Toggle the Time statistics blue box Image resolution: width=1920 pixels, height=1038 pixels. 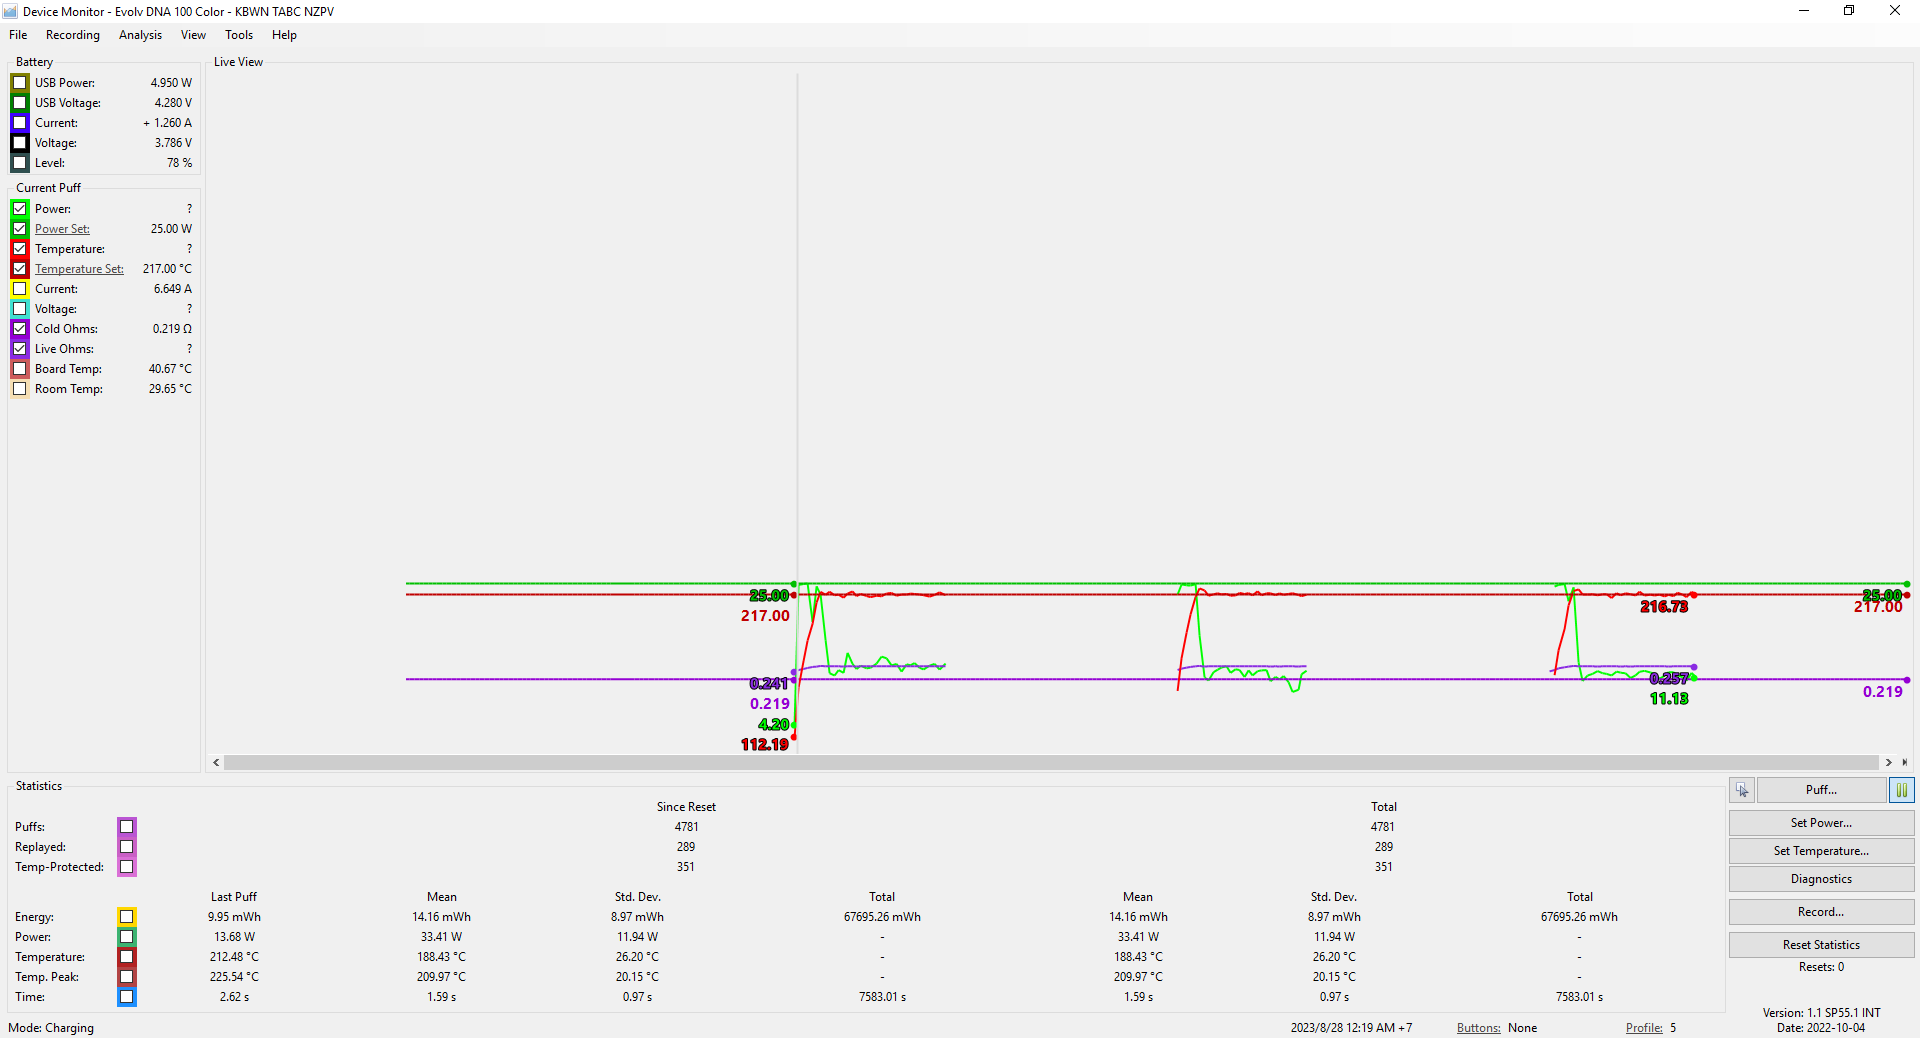click(x=127, y=996)
